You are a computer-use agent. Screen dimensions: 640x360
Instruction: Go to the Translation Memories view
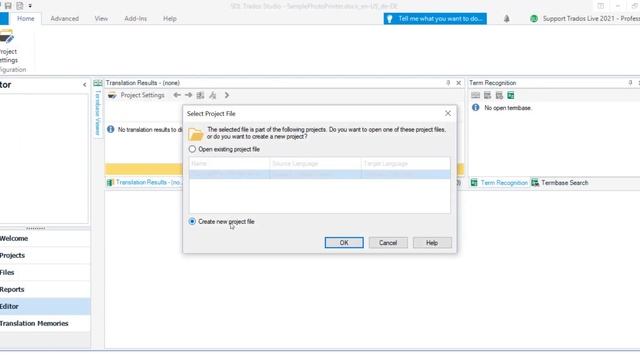(45, 323)
